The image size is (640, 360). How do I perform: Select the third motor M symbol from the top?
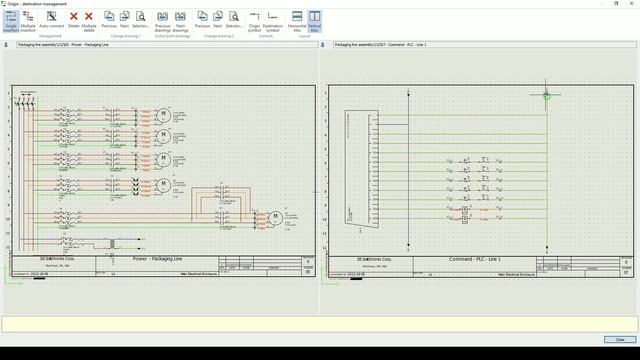coord(164,159)
